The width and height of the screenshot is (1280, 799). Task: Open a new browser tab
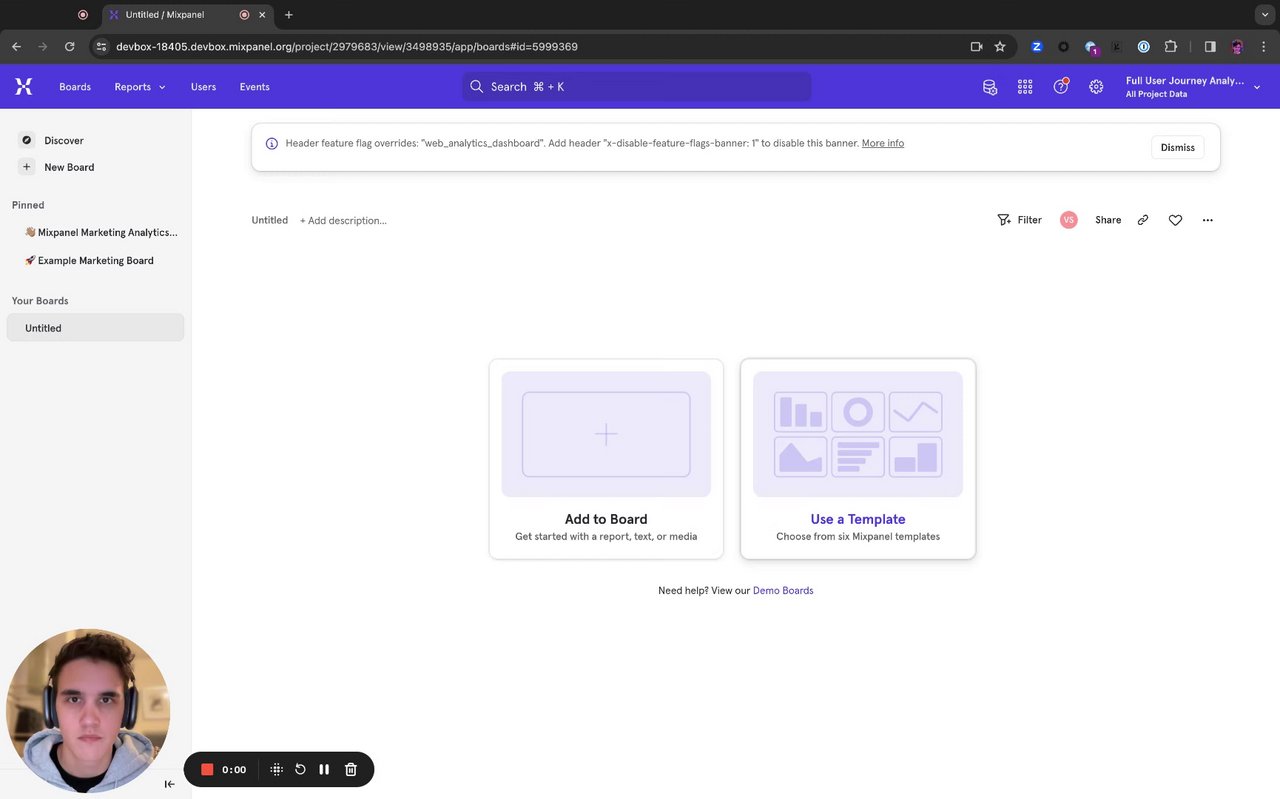289,15
